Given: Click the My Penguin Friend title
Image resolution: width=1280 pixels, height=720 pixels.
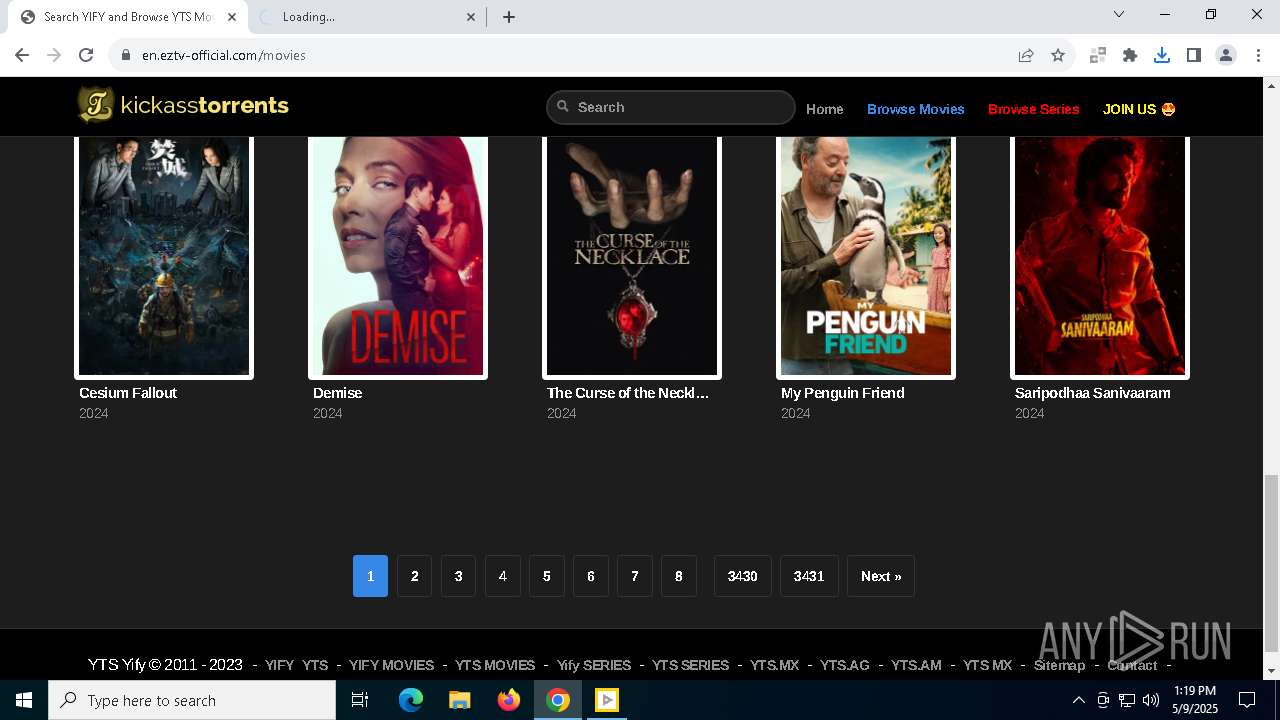Looking at the screenshot, I should (x=843, y=393).
